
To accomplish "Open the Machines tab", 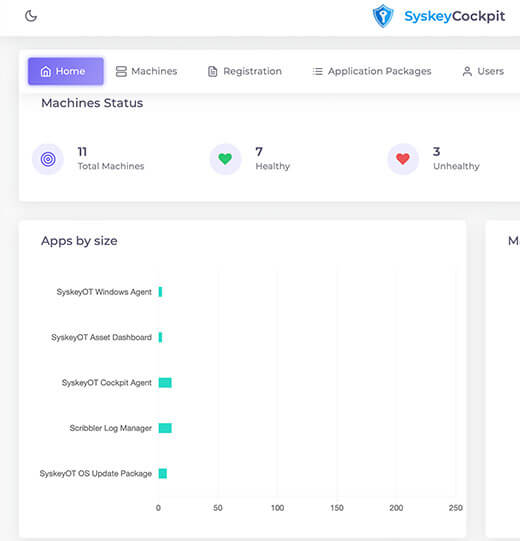I will coord(146,71).
